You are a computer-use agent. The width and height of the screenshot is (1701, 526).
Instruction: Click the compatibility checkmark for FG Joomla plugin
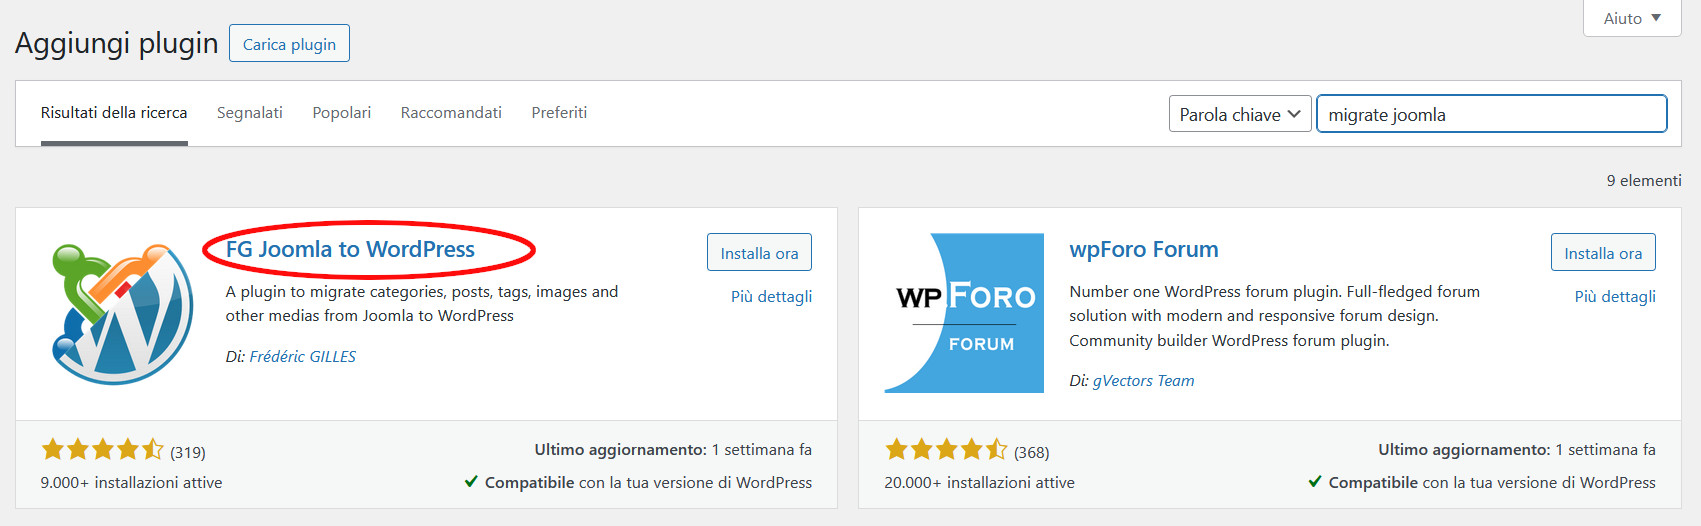[x=471, y=482]
